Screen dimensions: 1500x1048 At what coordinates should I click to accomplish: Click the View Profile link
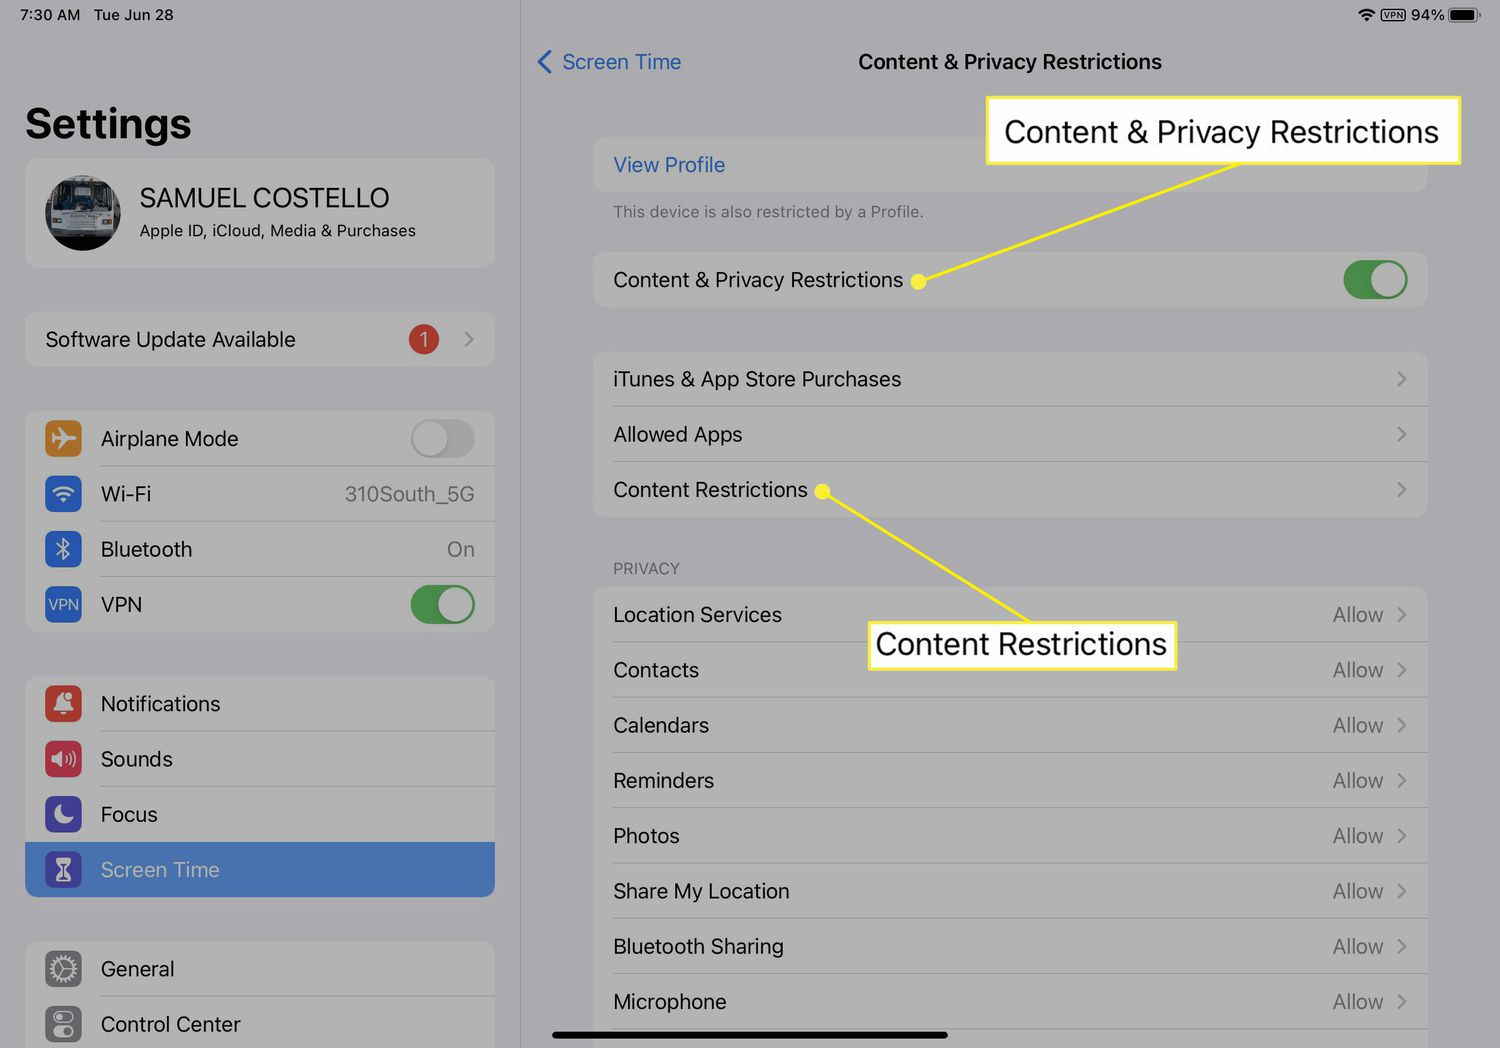point(669,165)
